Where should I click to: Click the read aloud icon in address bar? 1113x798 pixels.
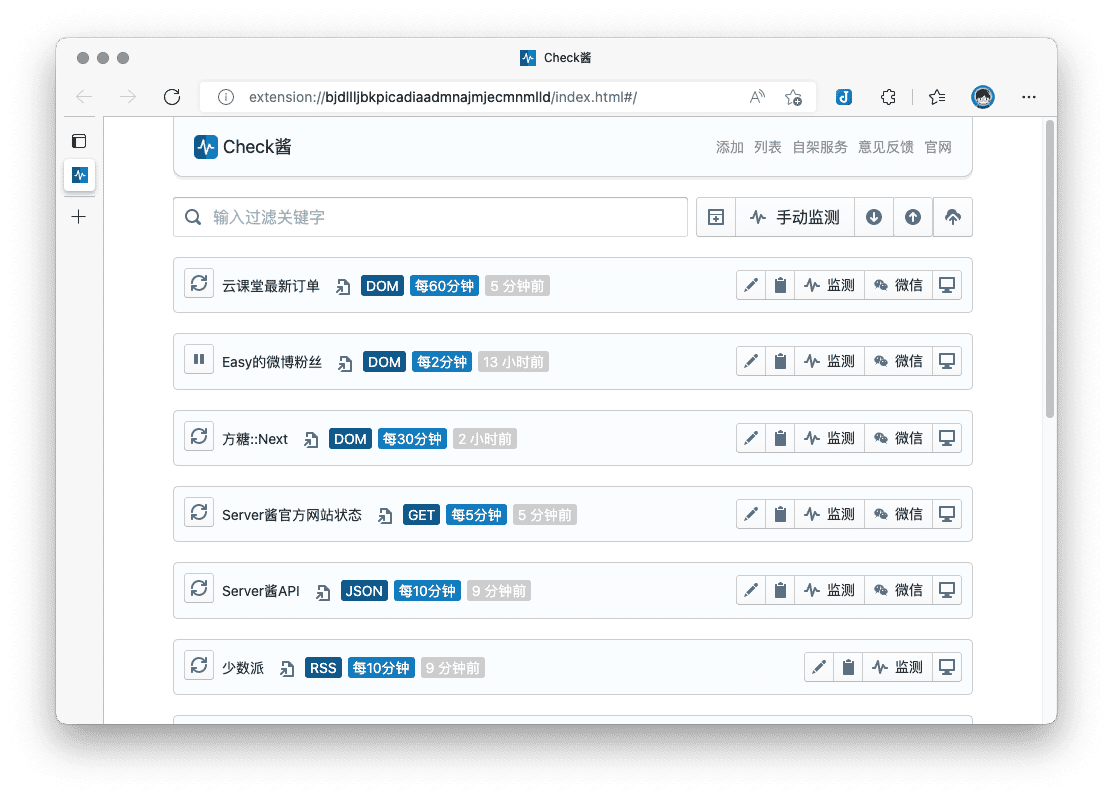coord(757,97)
